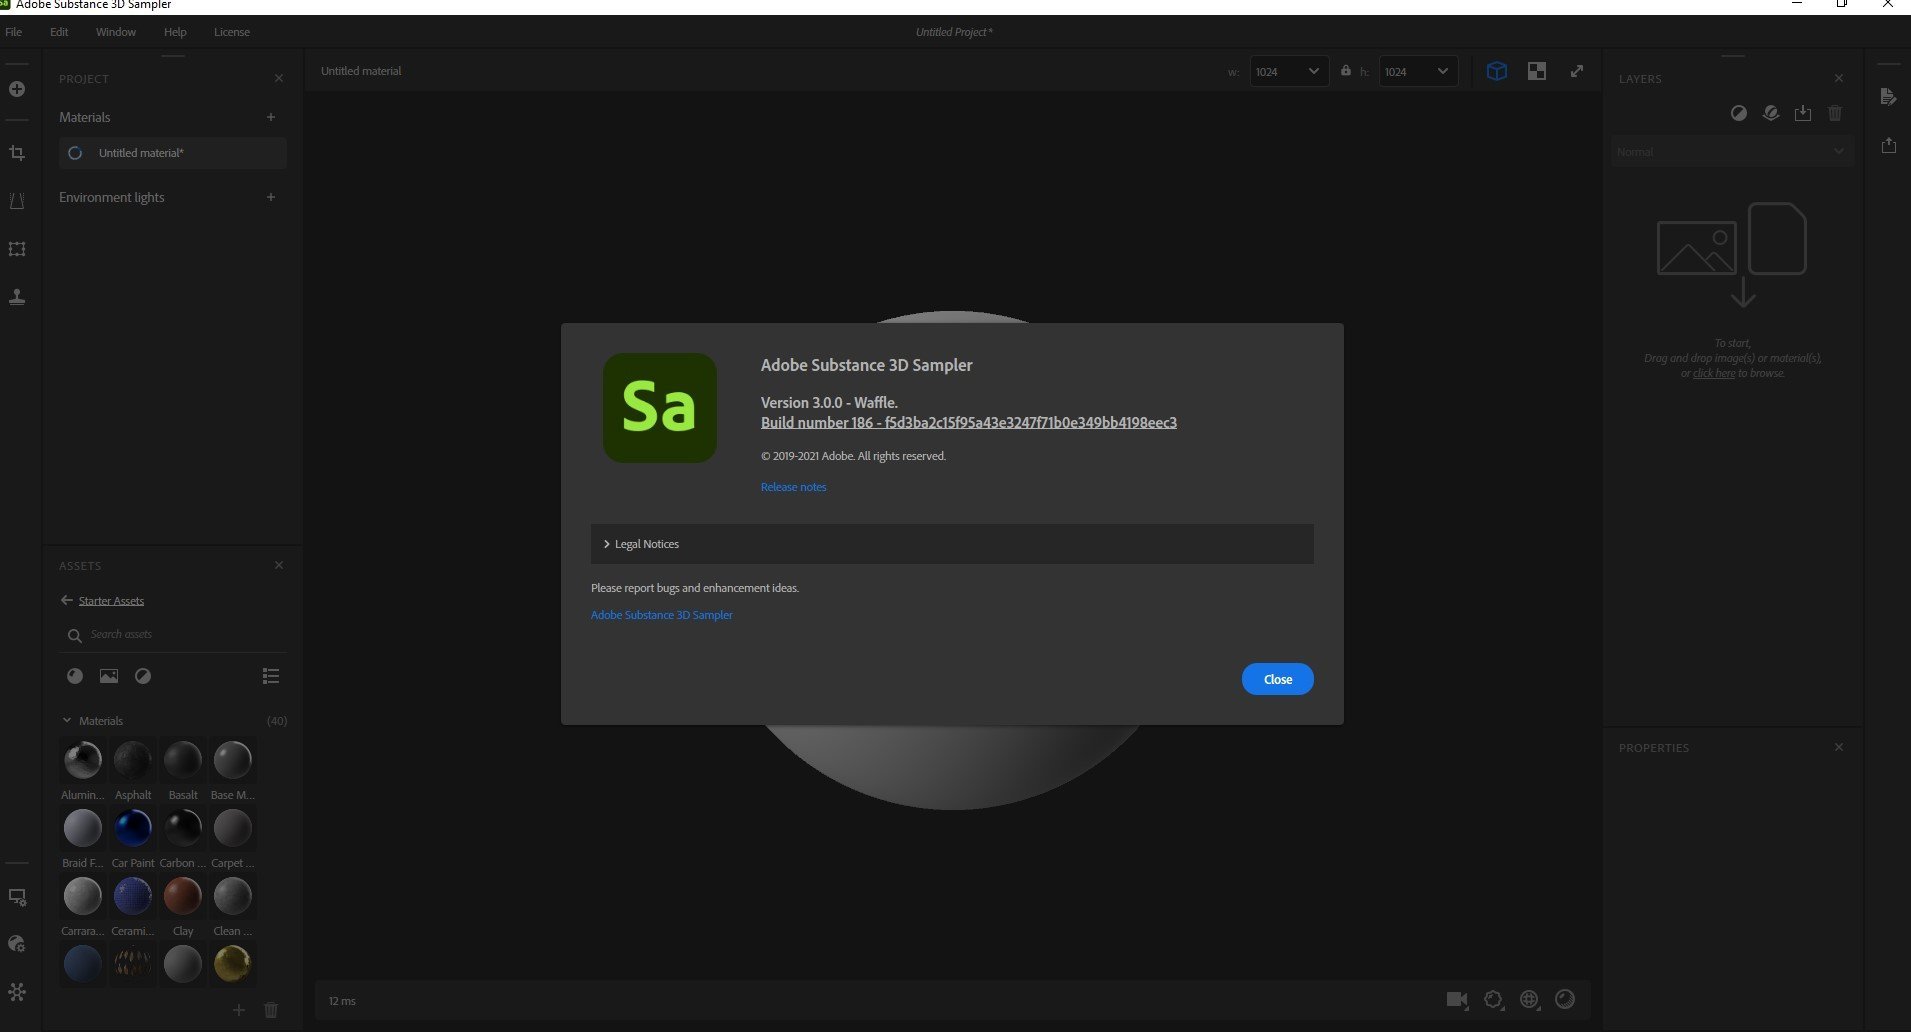Close the Layers panel
The height and width of the screenshot is (1032, 1911).
[1839, 78]
